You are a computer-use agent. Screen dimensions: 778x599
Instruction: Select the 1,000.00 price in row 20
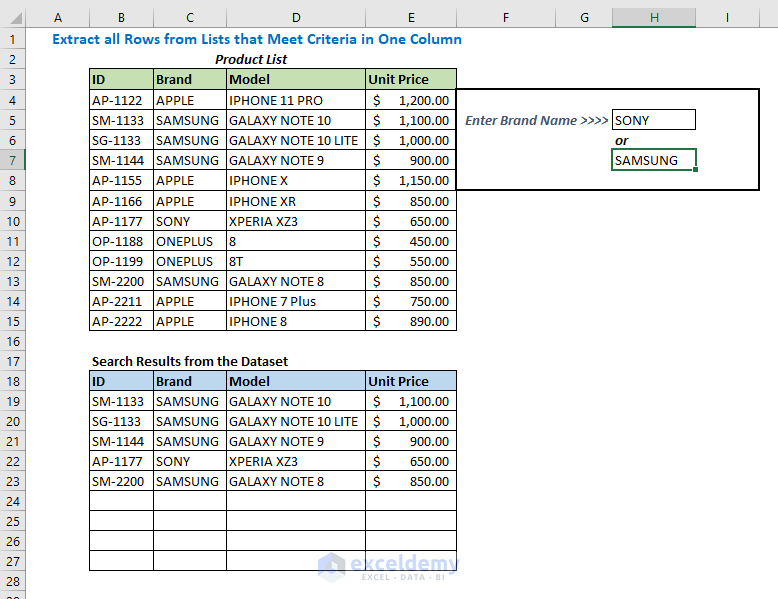click(411, 421)
